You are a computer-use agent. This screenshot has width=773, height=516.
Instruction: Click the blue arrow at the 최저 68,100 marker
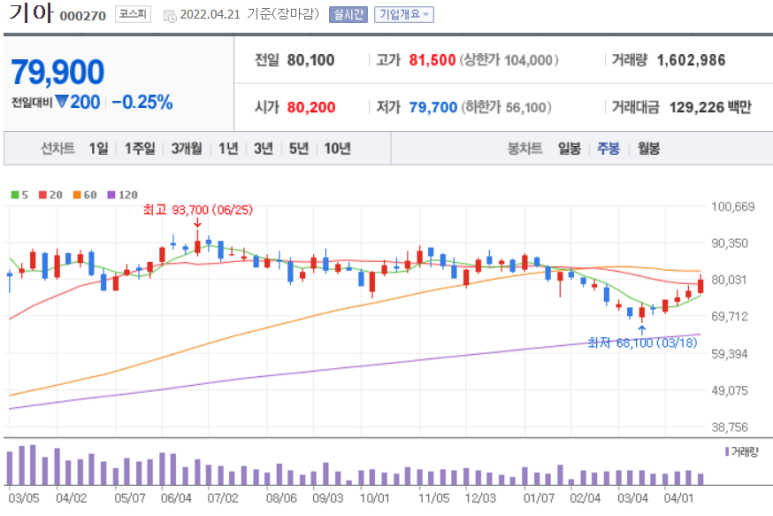640,328
